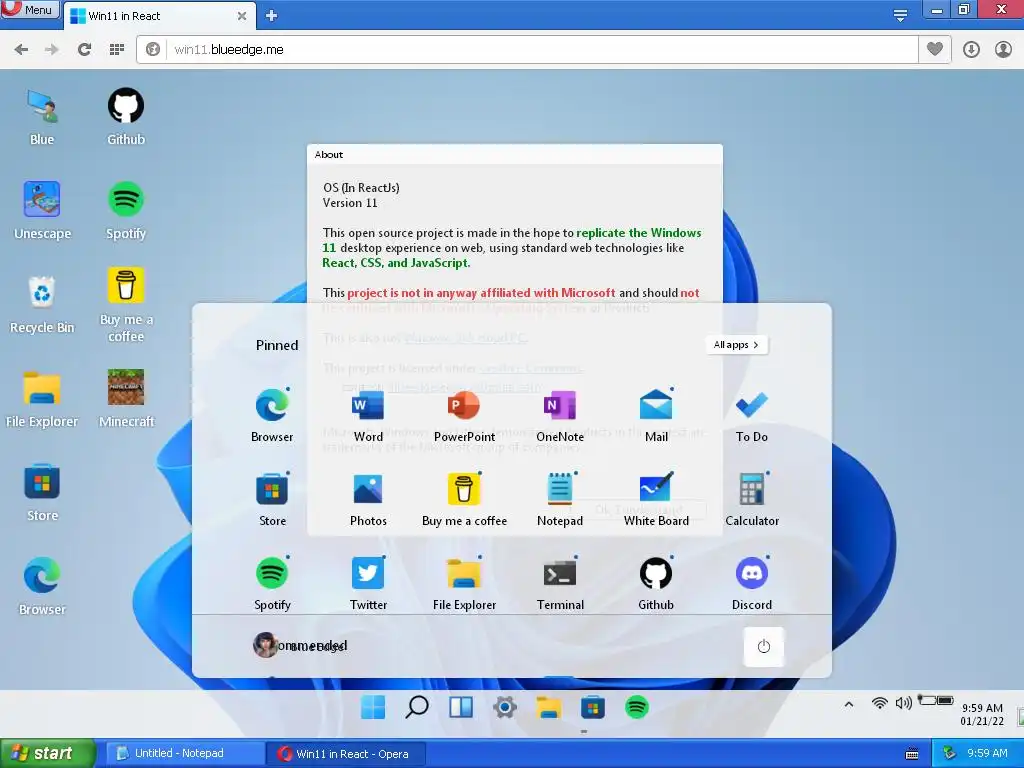Open the Github desktop shortcut

pyautogui.click(x=125, y=118)
